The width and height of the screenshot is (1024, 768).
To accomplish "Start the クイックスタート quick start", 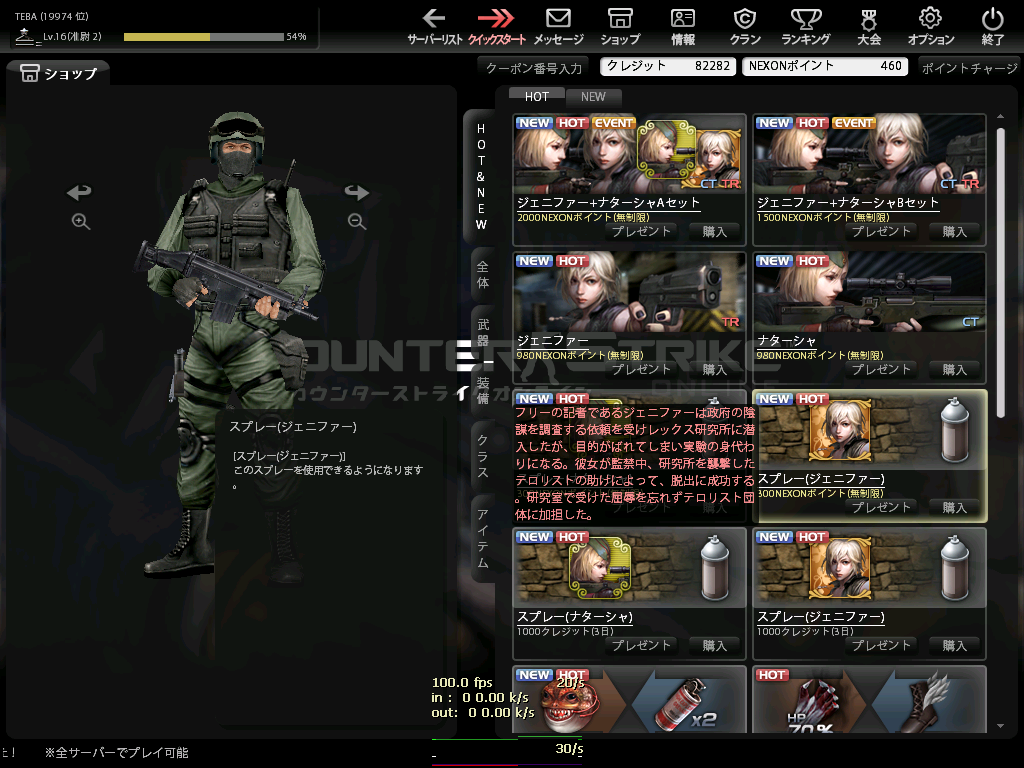I will pyautogui.click(x=496, y=26).
